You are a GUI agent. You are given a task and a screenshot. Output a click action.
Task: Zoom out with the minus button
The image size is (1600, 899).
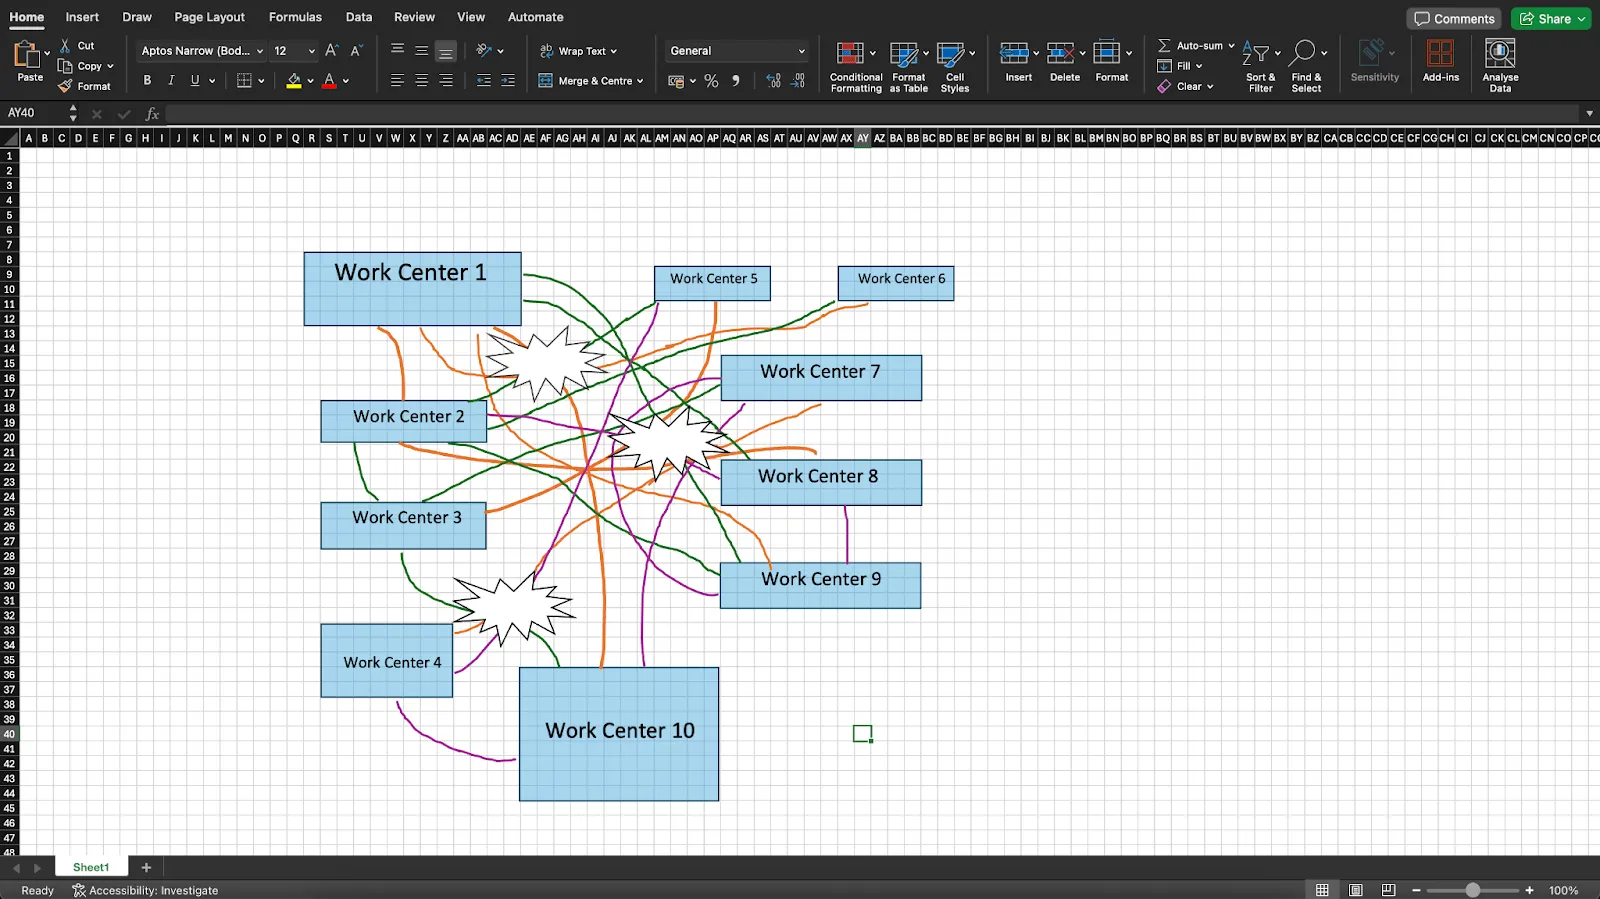click(x=1416, y=890)
